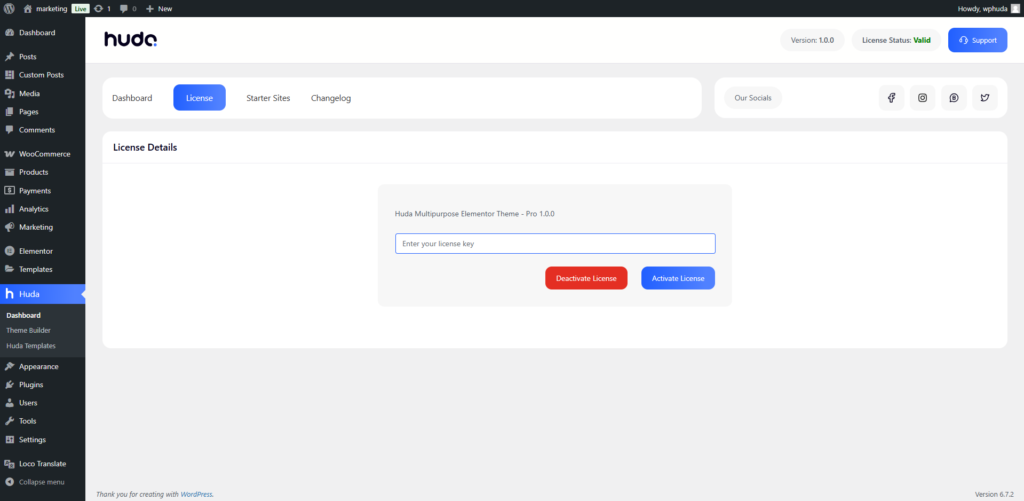
Task: Open the Twitter social icon
Action: click(985, 98)
